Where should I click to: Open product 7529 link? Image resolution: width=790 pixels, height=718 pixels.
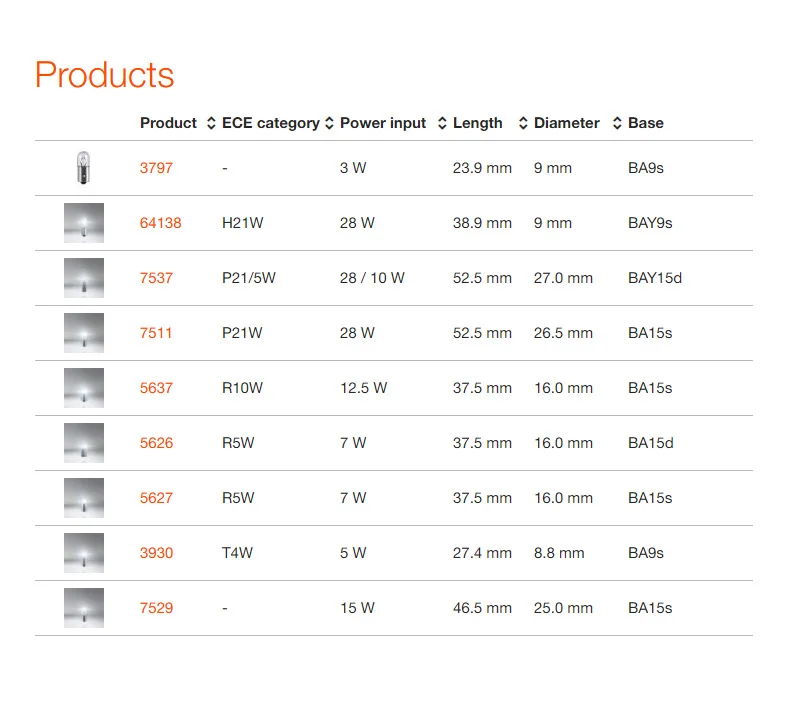[x=156, y=608]
